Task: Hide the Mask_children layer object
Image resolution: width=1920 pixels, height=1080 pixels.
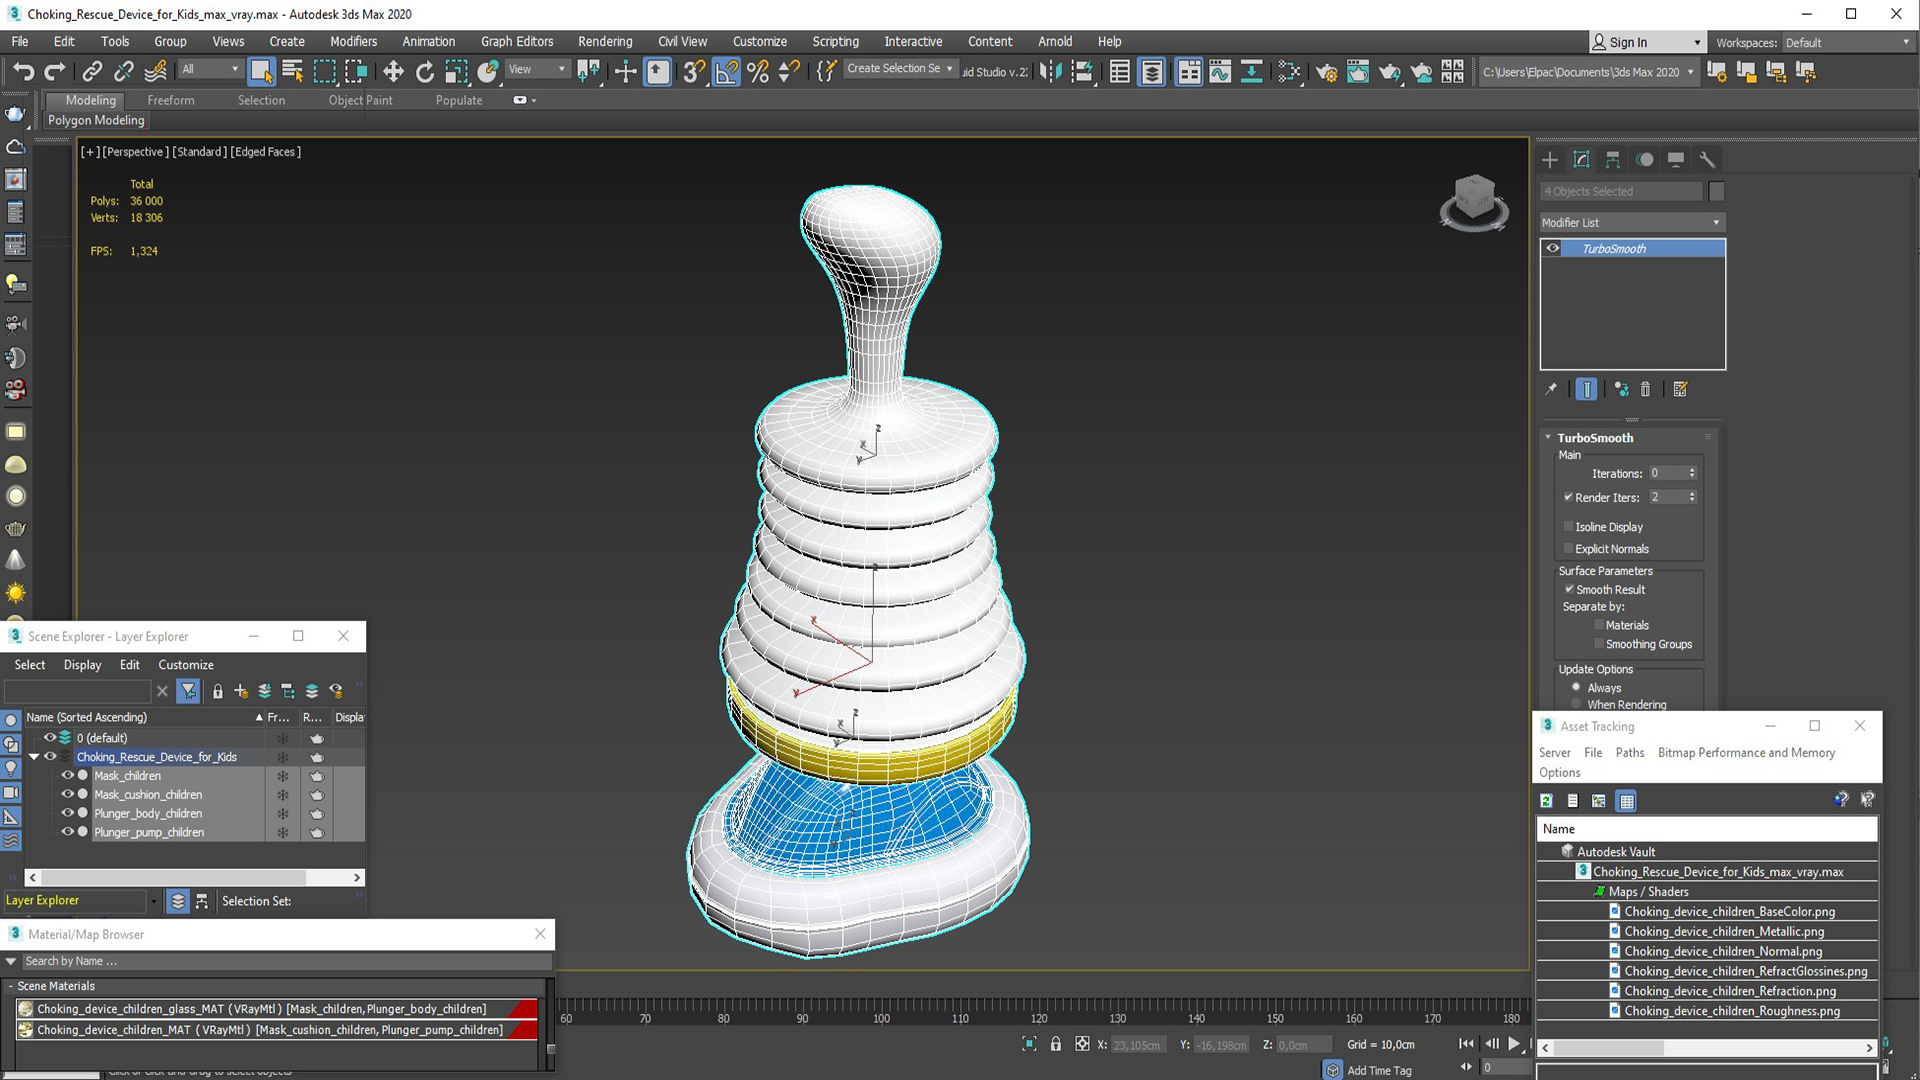Action: tap(68, 776)
